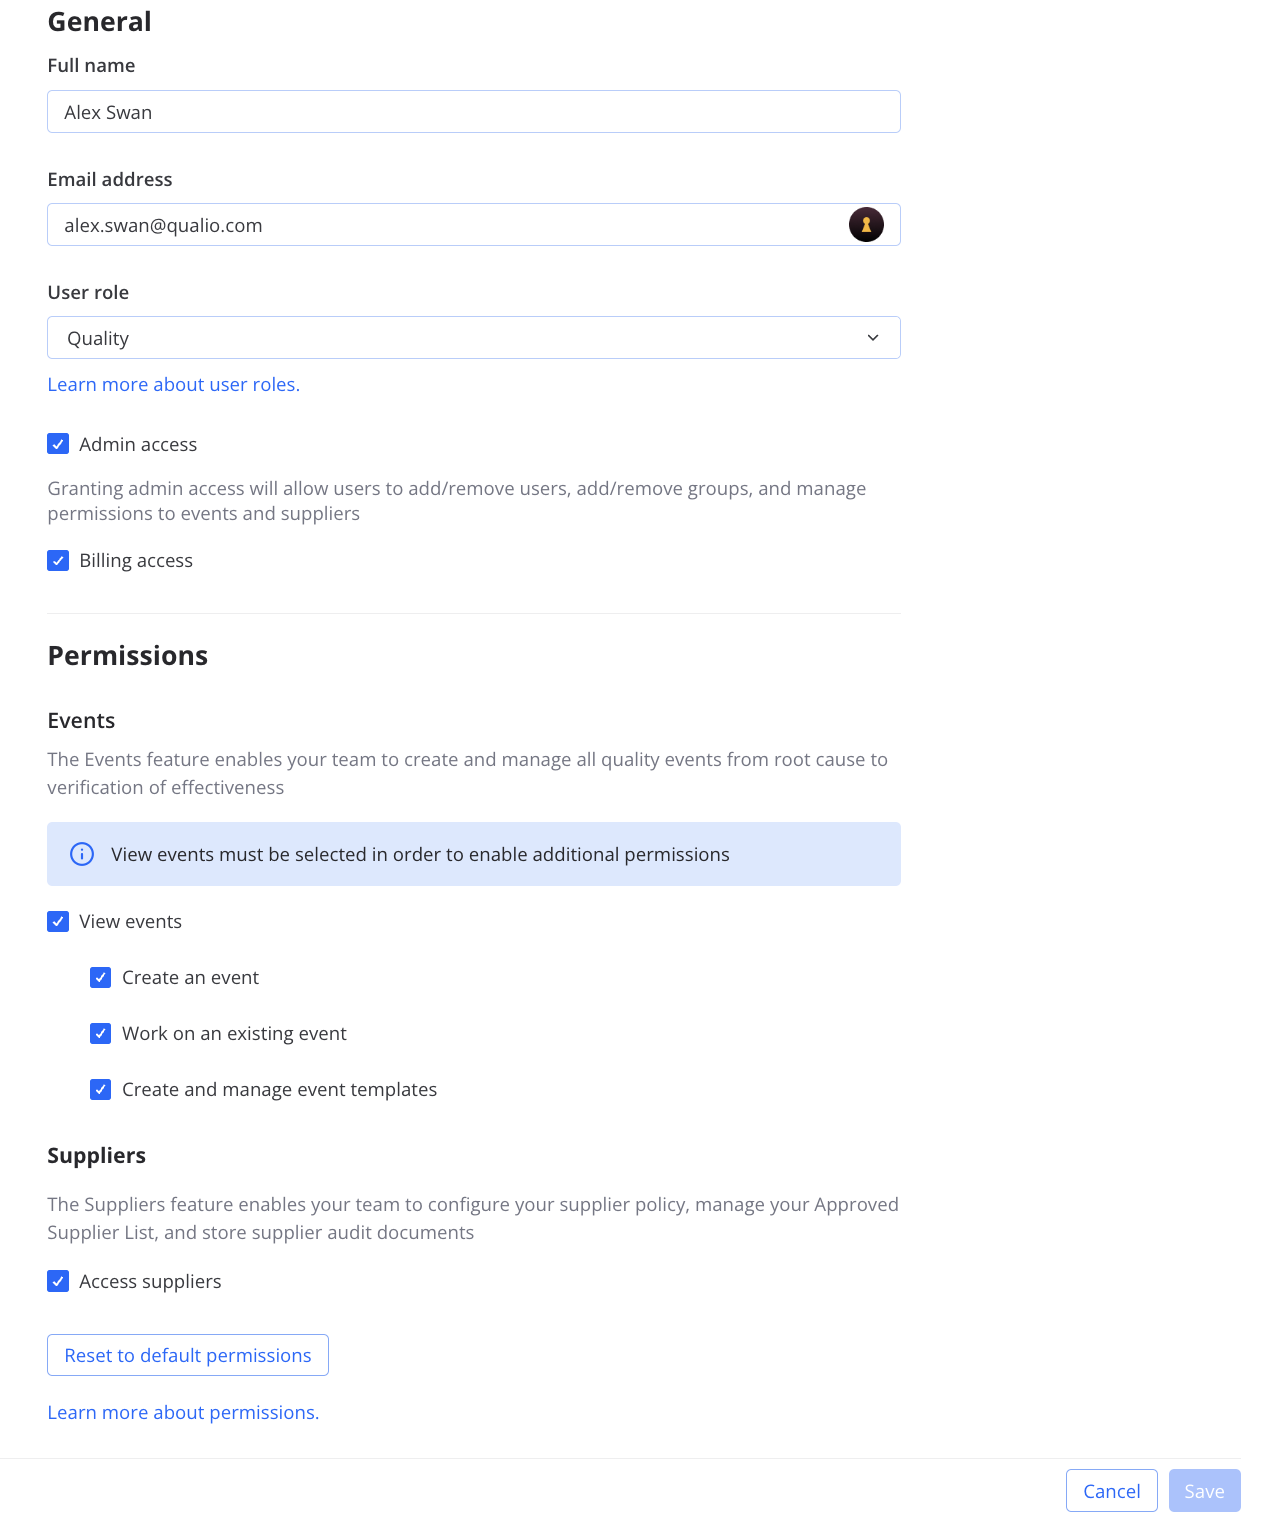Click the info icon in the events notice

(x=82, y=854)
